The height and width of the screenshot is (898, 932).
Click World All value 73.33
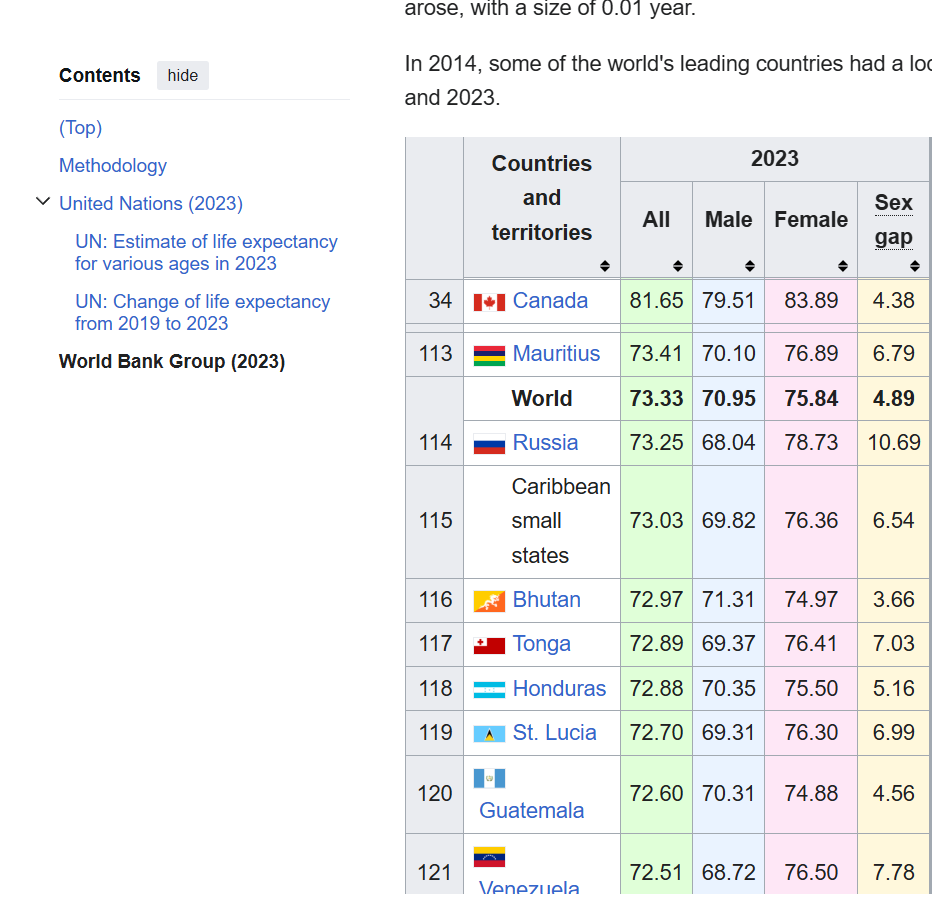(656, 399)
